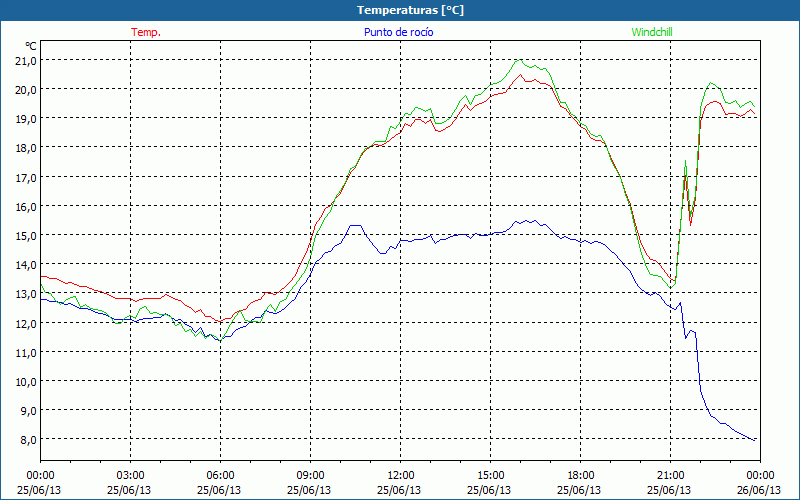The height and width of the screenshot is (500, 800).
Task: Click the 15:00 time axis label
Action: (491, 476)
